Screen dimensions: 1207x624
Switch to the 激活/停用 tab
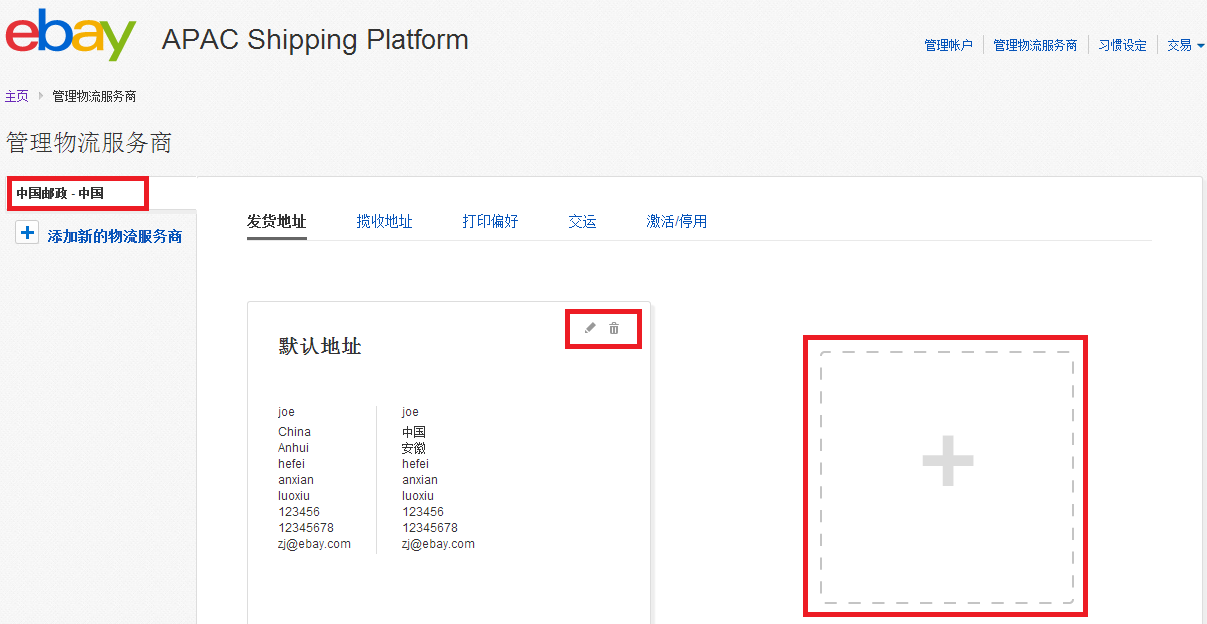pos(677,221)
